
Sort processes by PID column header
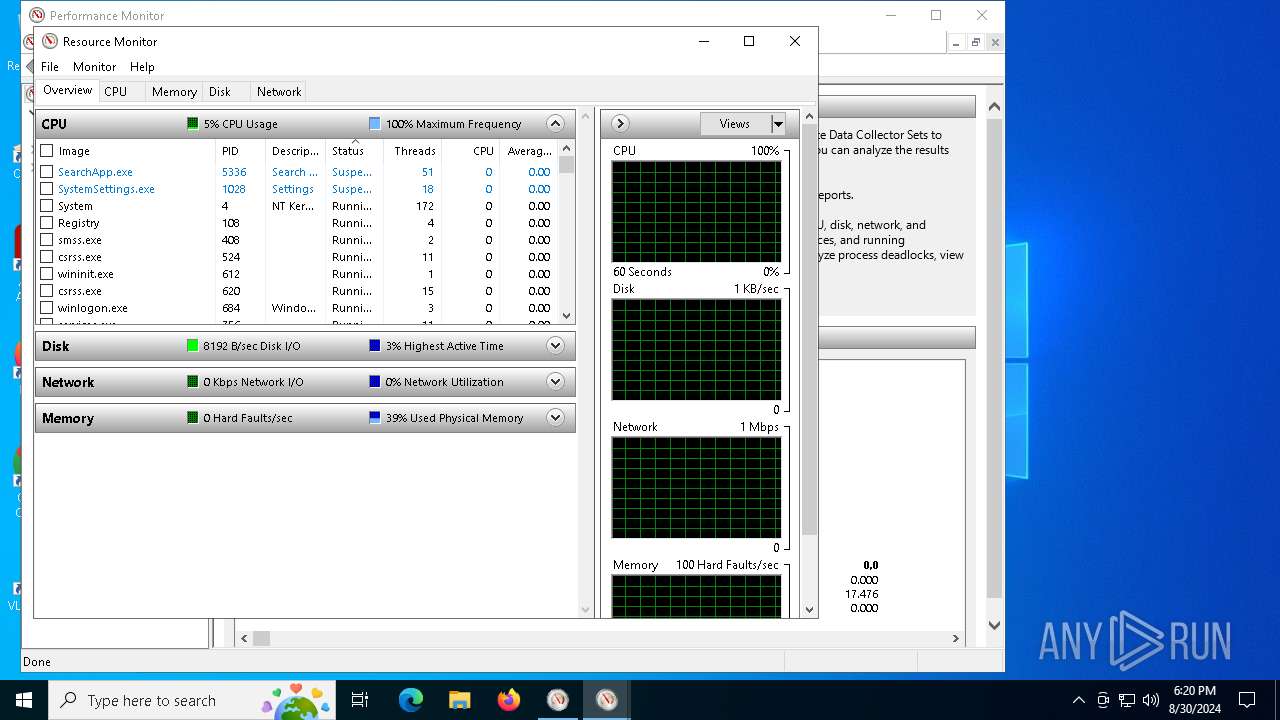[240, 151]
